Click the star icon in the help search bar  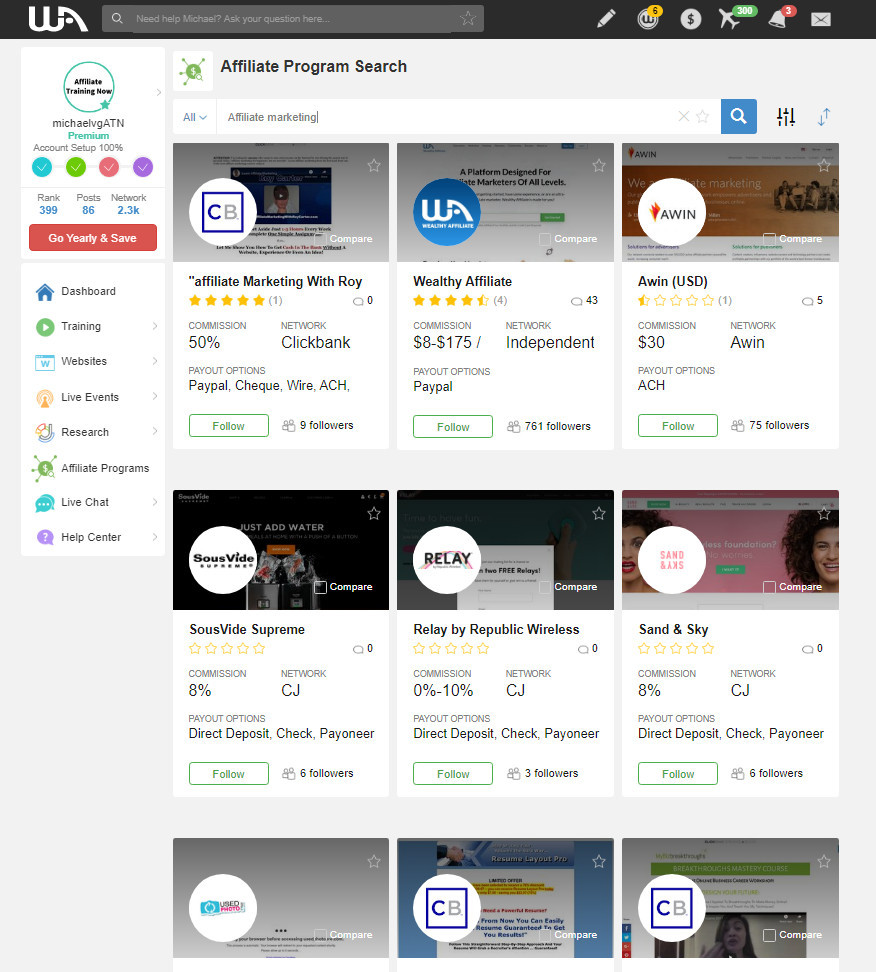(x=468, y=19)
